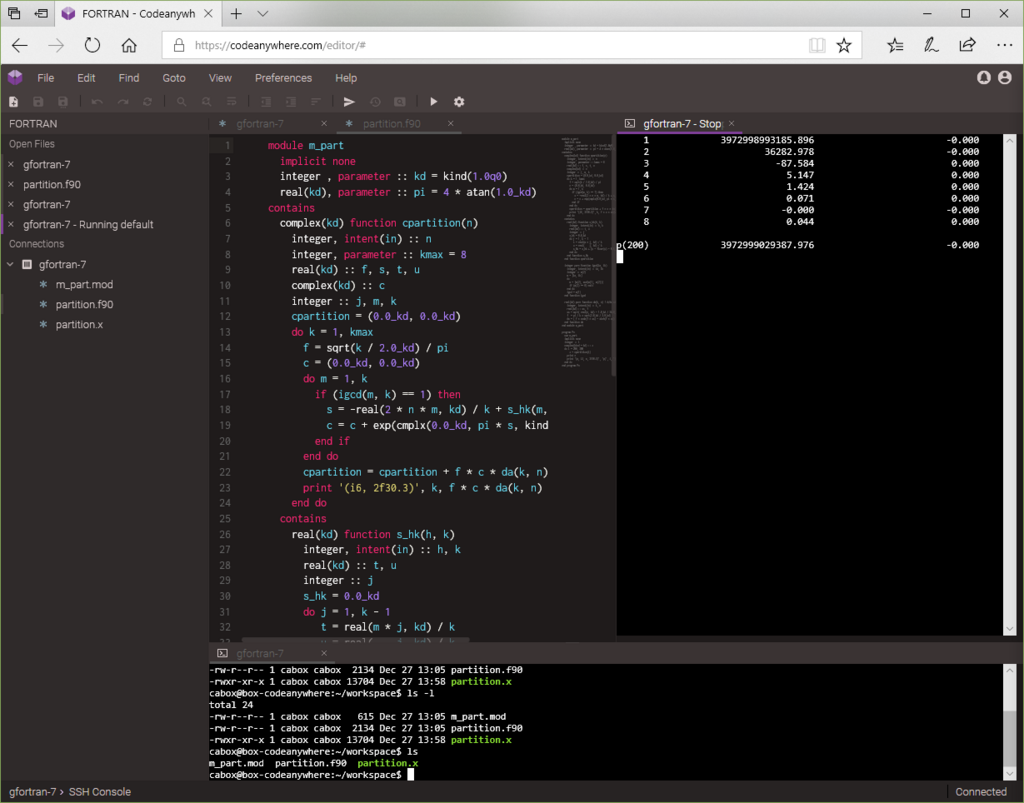Open notifications bell icon

[984, 78]
